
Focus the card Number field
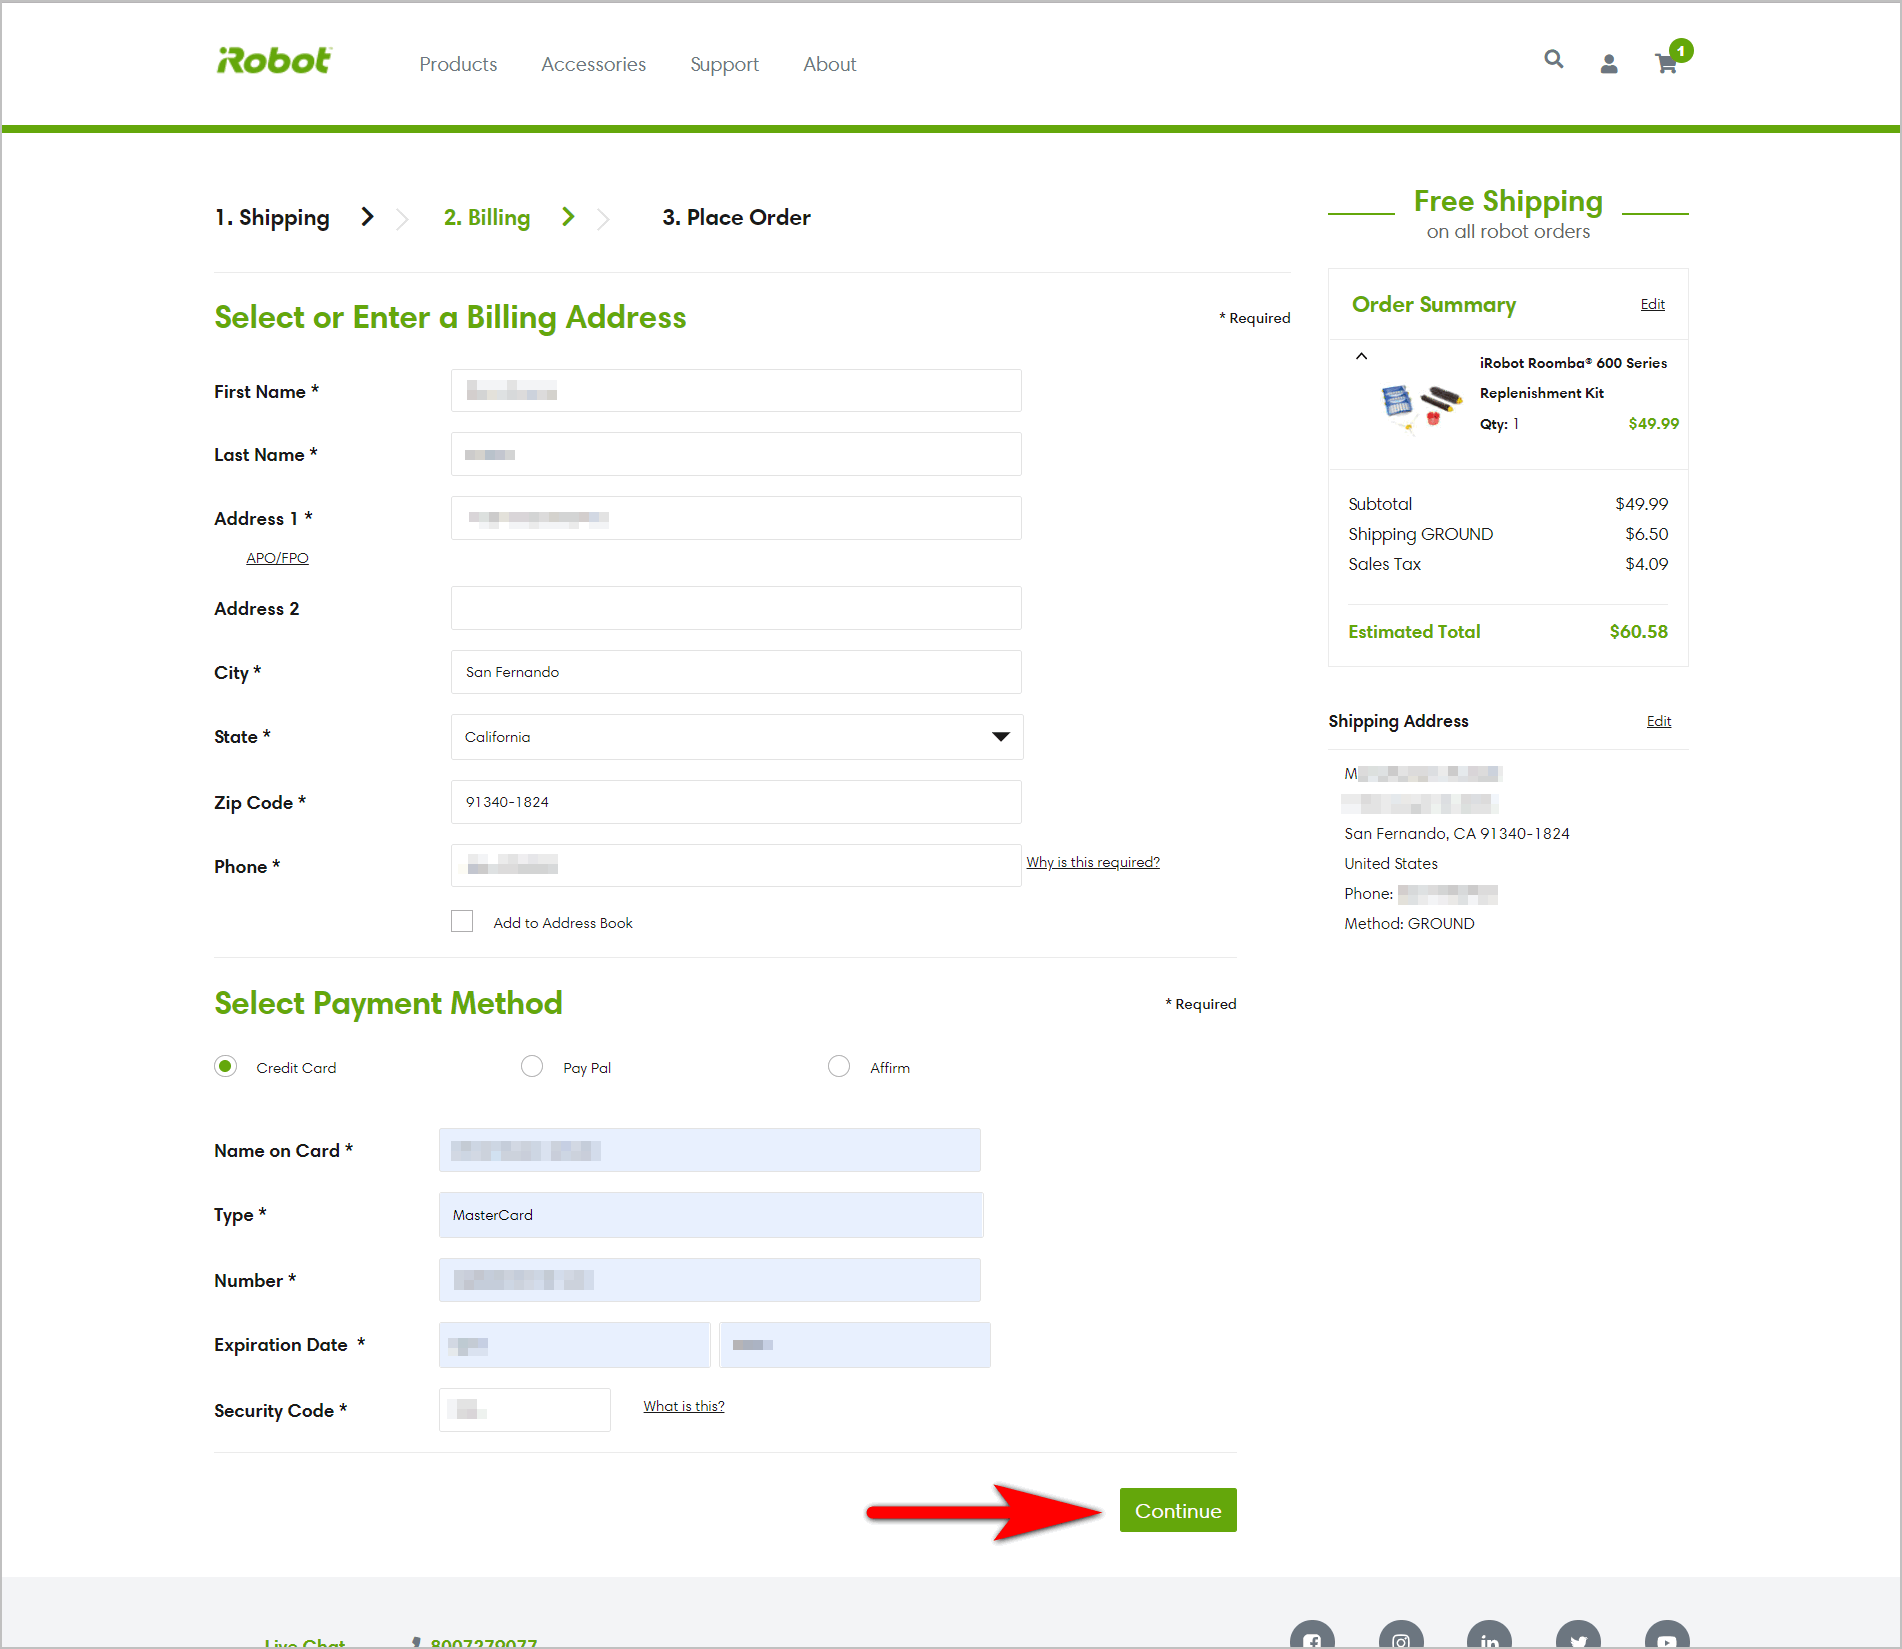[710, 1280]
